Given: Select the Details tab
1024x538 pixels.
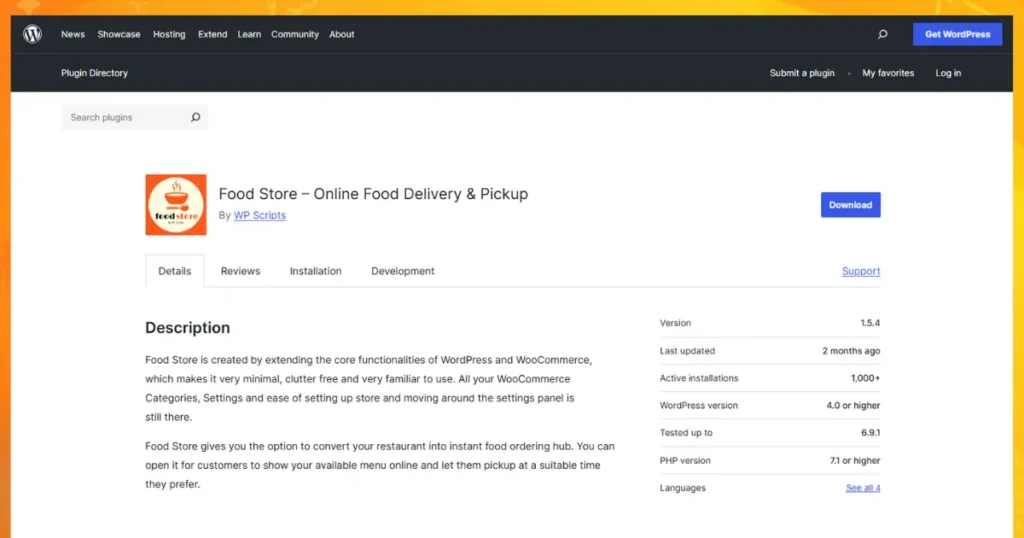Looking at the screenshot, I should [174, 271].
